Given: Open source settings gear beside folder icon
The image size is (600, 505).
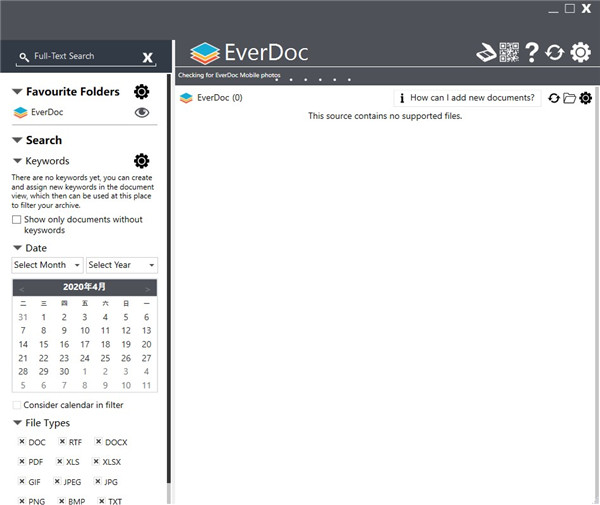Looking at the screenshot, I should coord(585,98).
